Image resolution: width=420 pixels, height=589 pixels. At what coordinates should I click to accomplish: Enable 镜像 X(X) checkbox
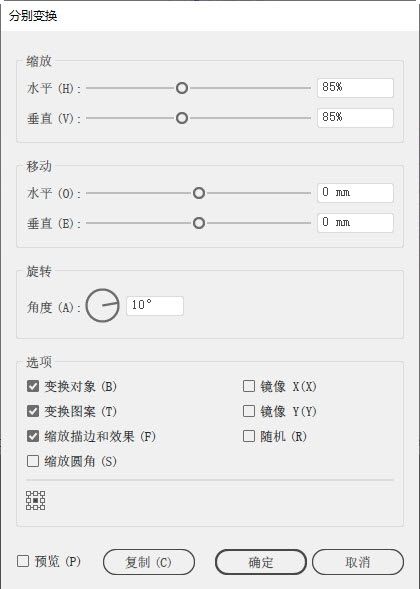click(x=249, y=386)
